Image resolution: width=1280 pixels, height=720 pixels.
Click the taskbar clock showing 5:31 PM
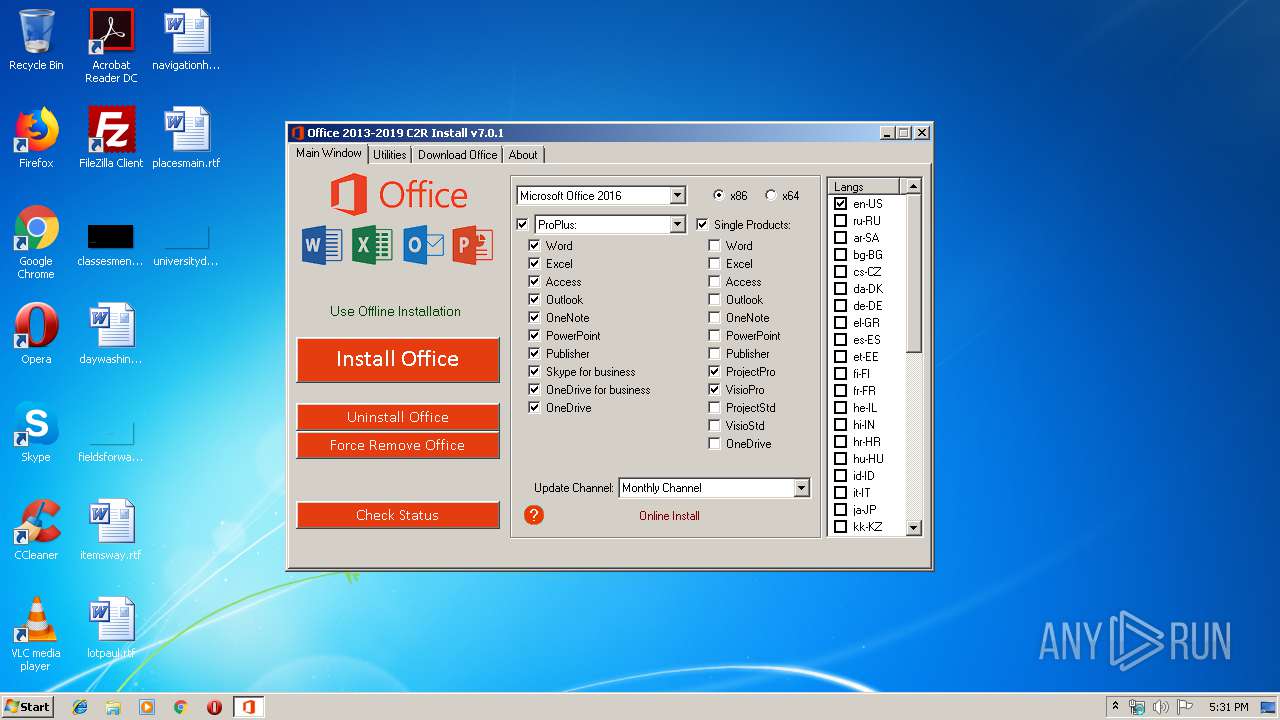1228,707
